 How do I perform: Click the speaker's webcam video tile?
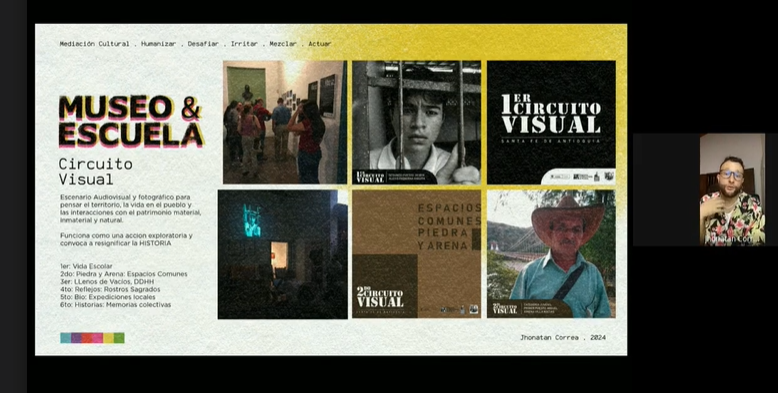coord(732,189)
